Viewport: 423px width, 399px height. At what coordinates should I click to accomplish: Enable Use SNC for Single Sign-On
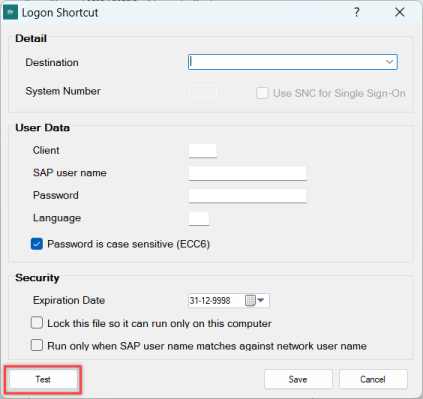click(262, 93)
